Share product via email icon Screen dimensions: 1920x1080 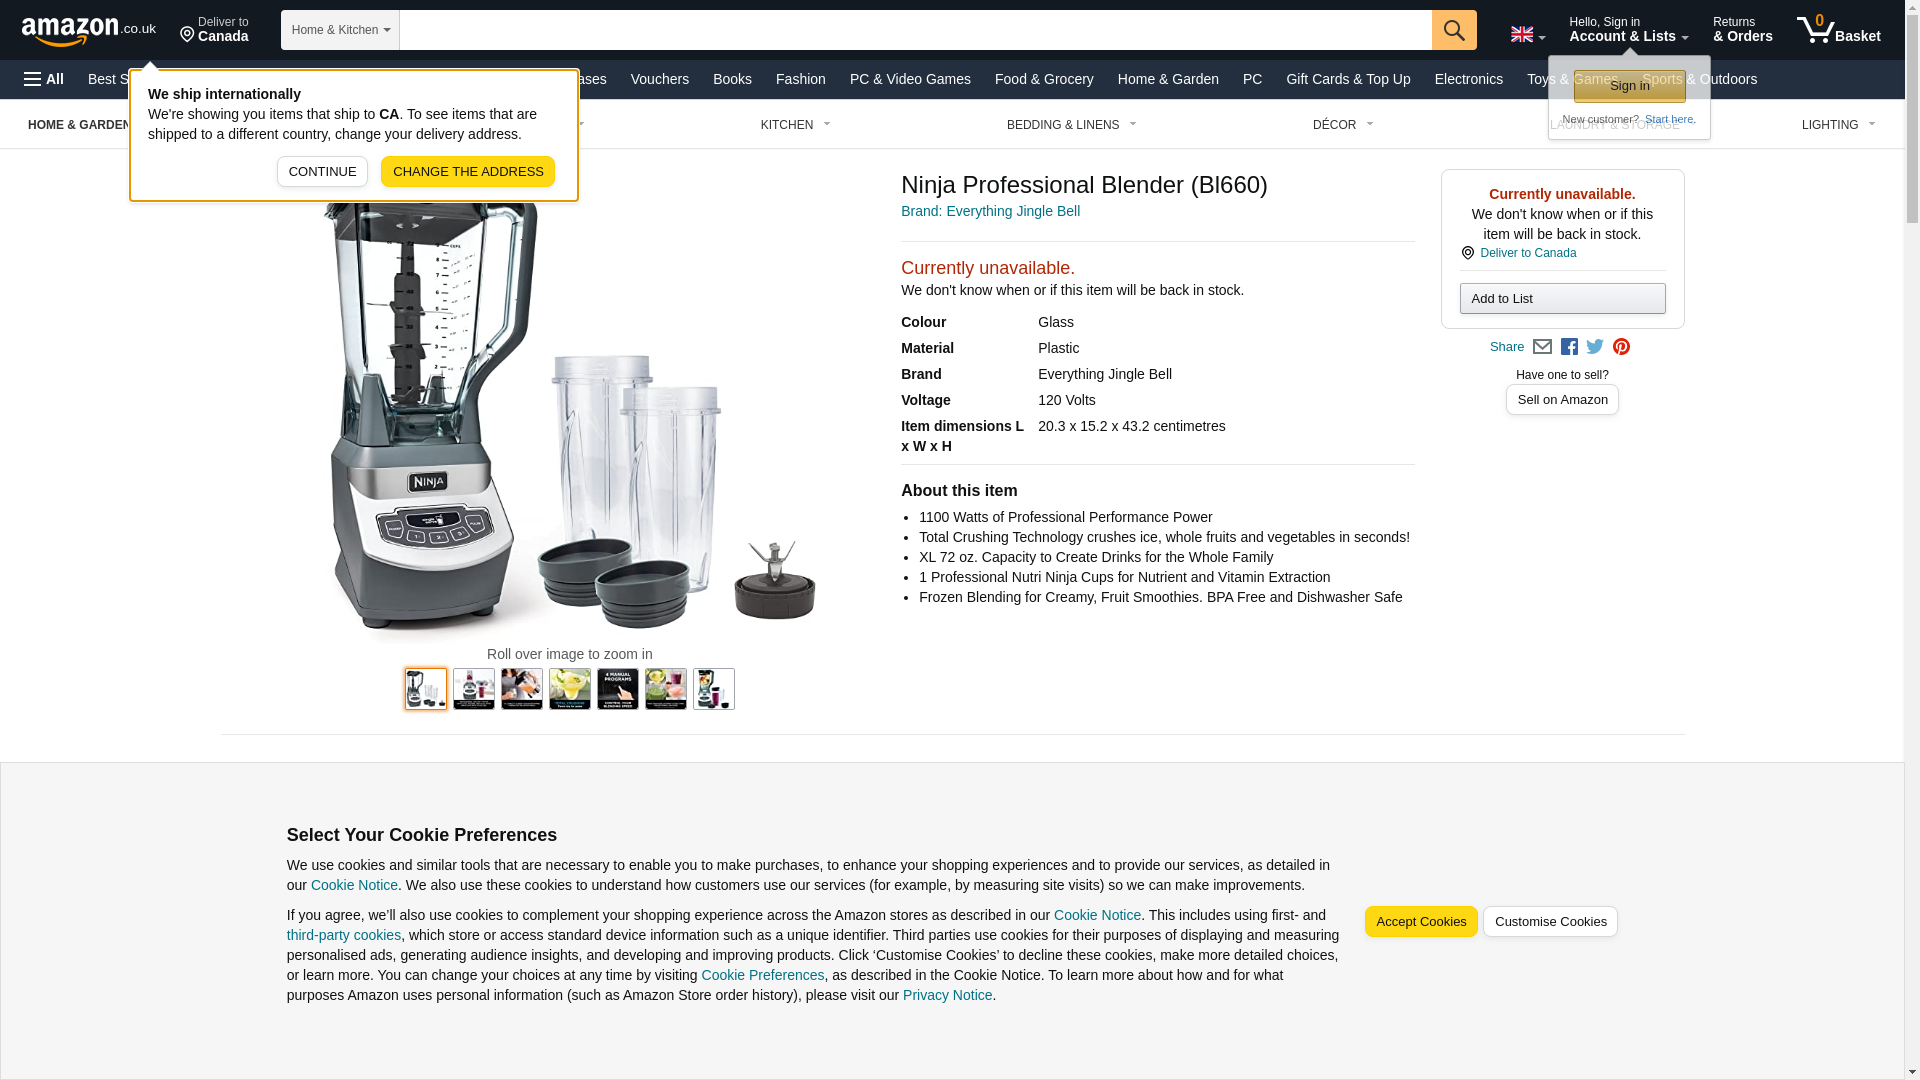pos(1542,347)
